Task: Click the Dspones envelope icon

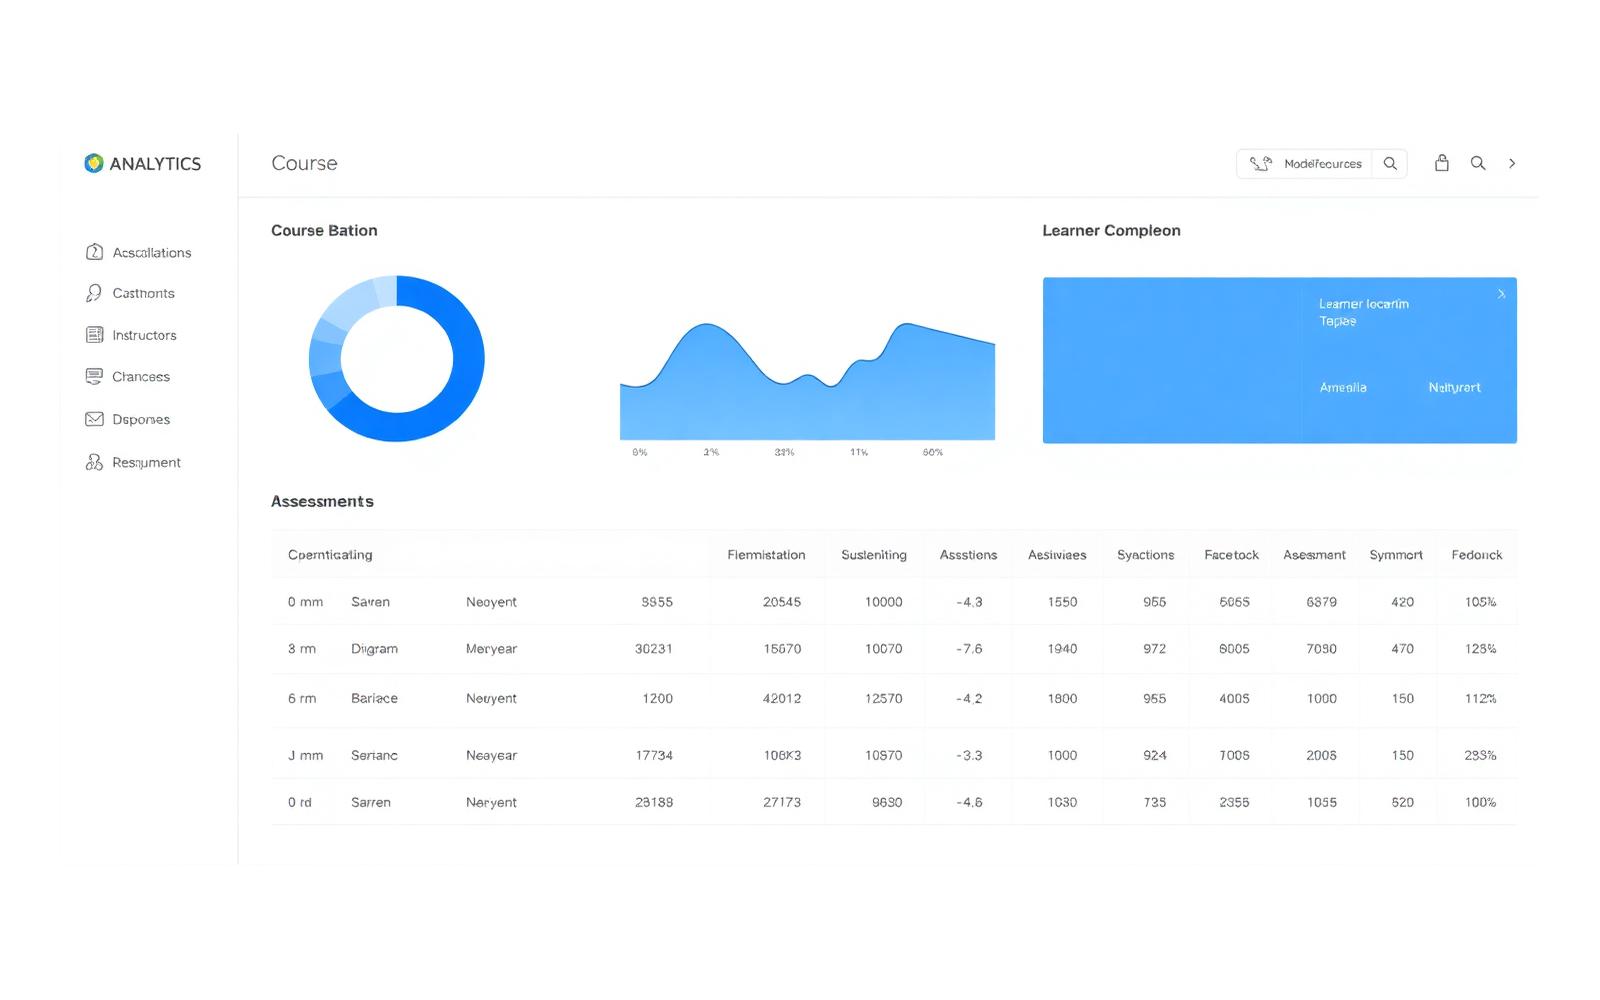Action: pos(94,419)
